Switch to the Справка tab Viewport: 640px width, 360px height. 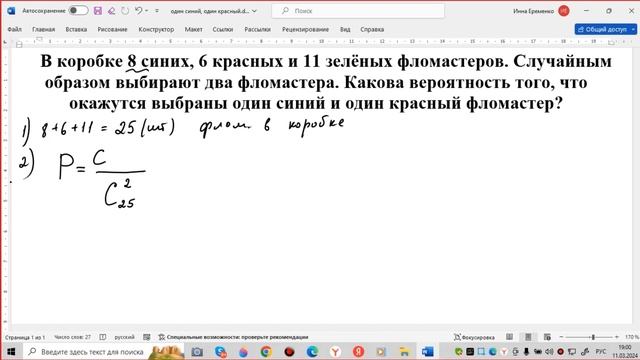(x=372, y=29)
